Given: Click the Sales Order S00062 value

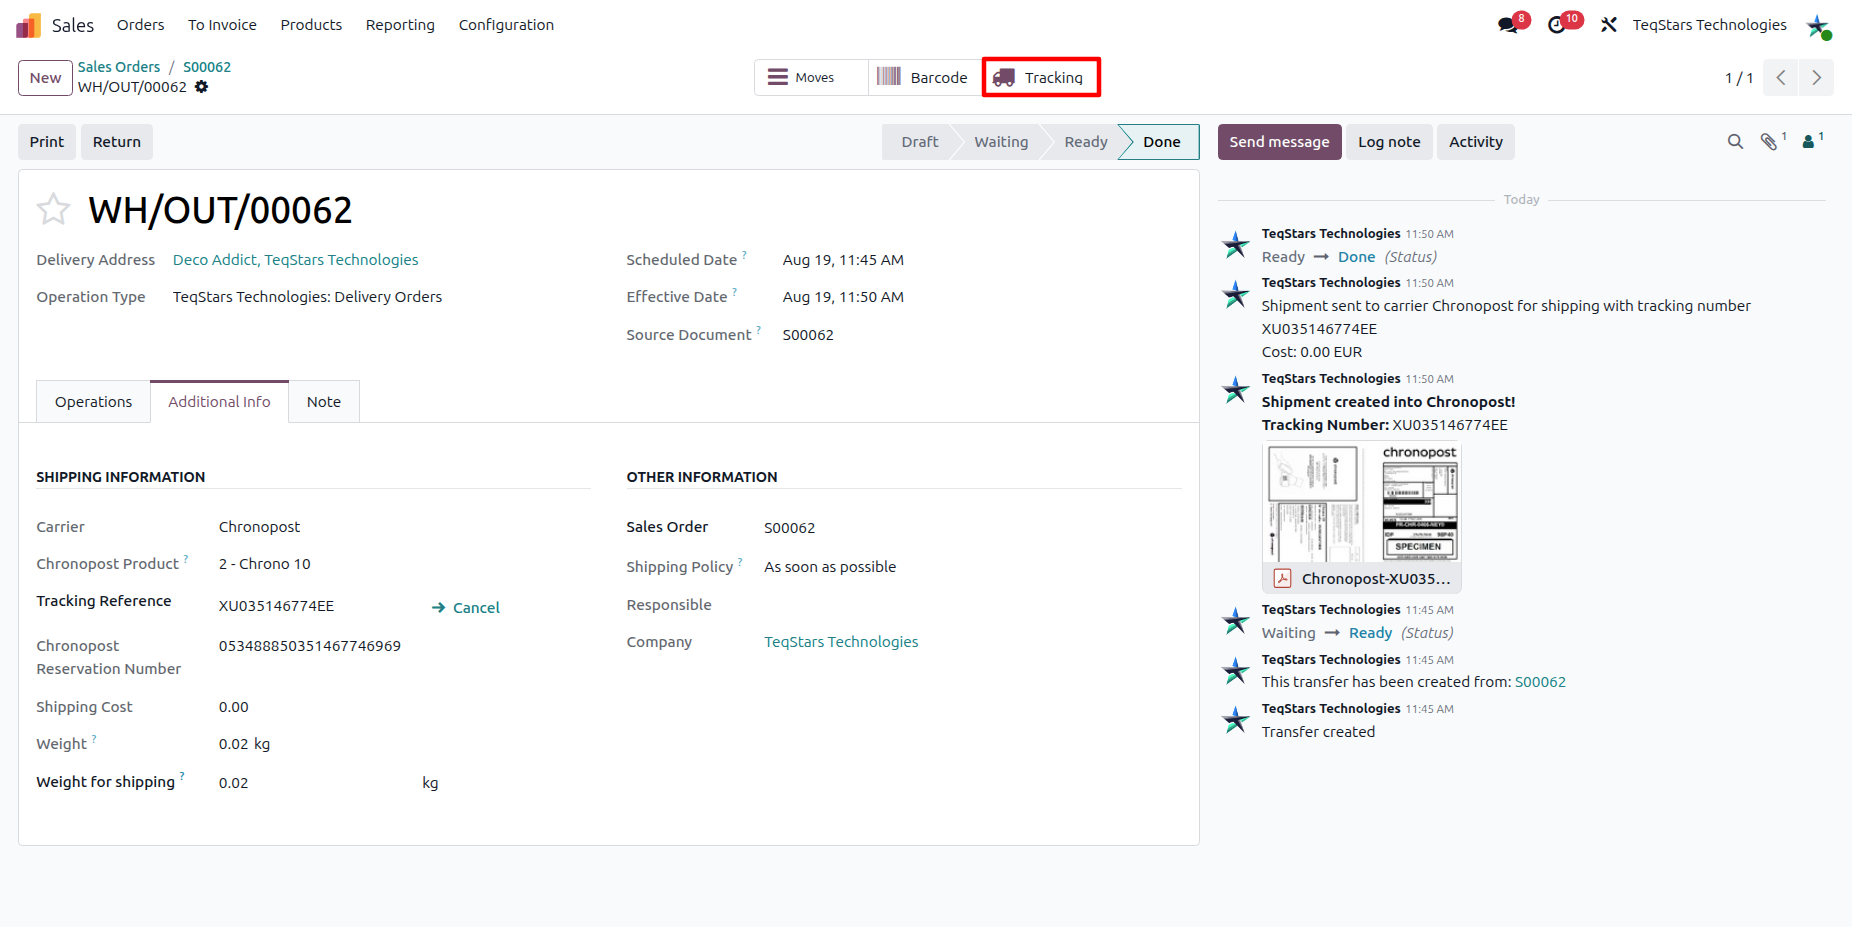Looking at the screenshot, I should (x=790, y=528).
